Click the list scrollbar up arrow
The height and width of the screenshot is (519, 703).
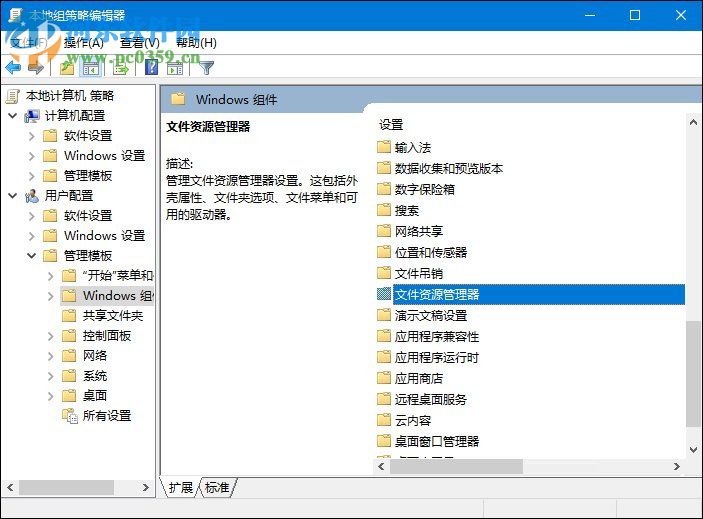click(x=693, y=122)
